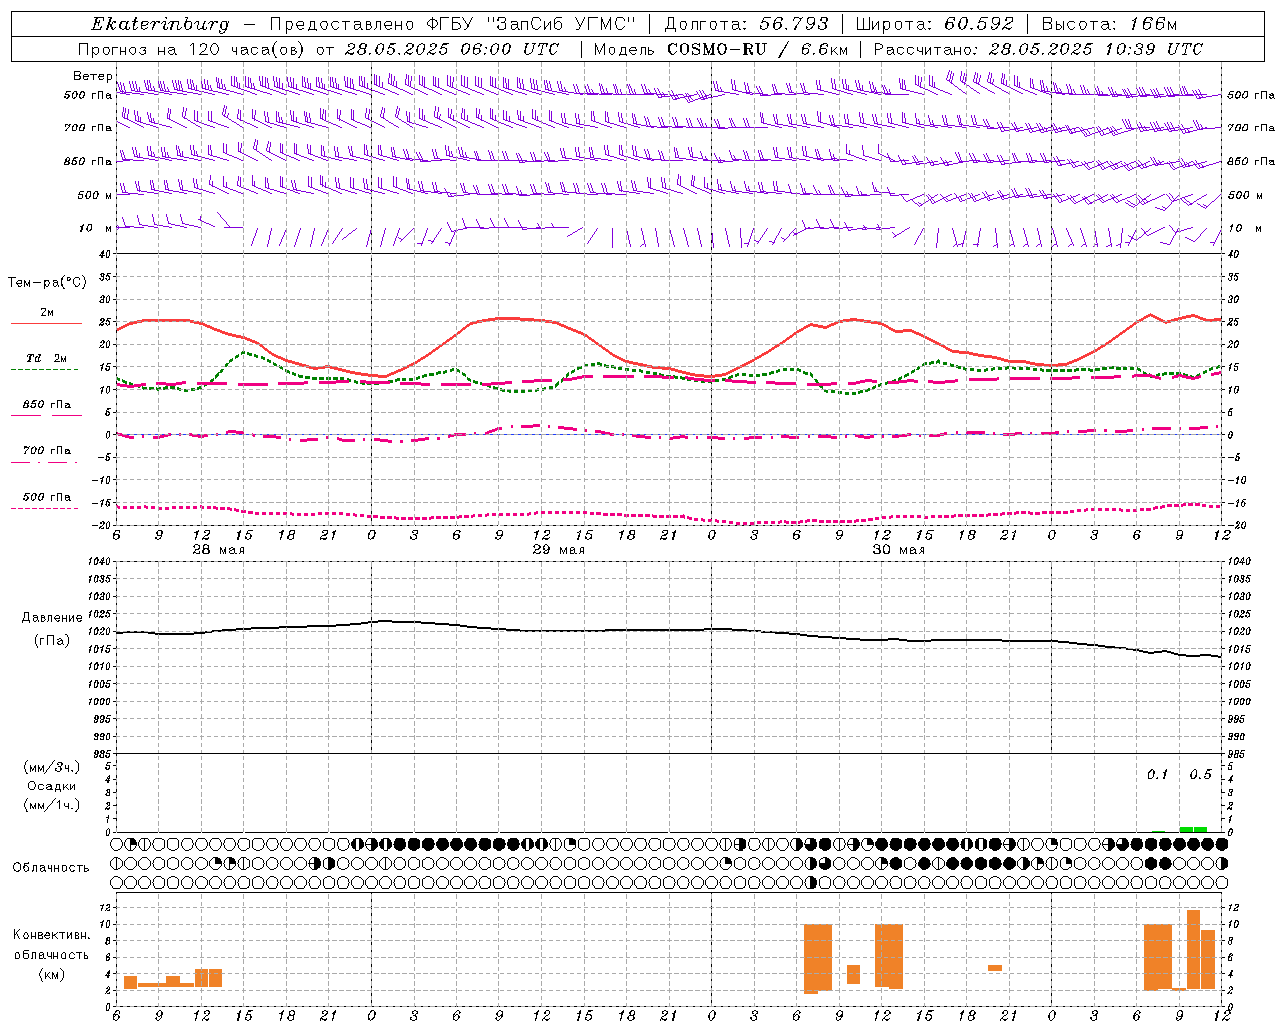Click the 'Долгота: 56.793' header field
This screenshot has width=1280, height=1024.
click(746, 24)
